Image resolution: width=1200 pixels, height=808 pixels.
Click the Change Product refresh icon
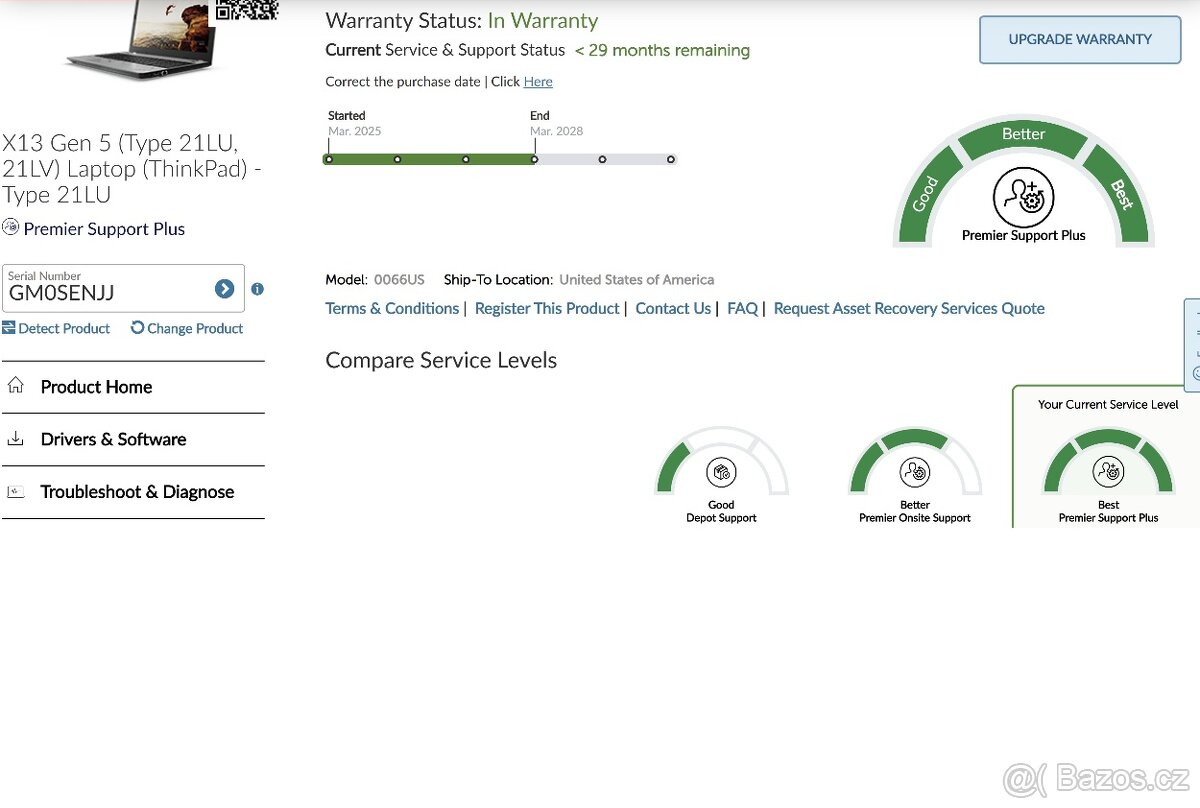(x=138, y=328)
